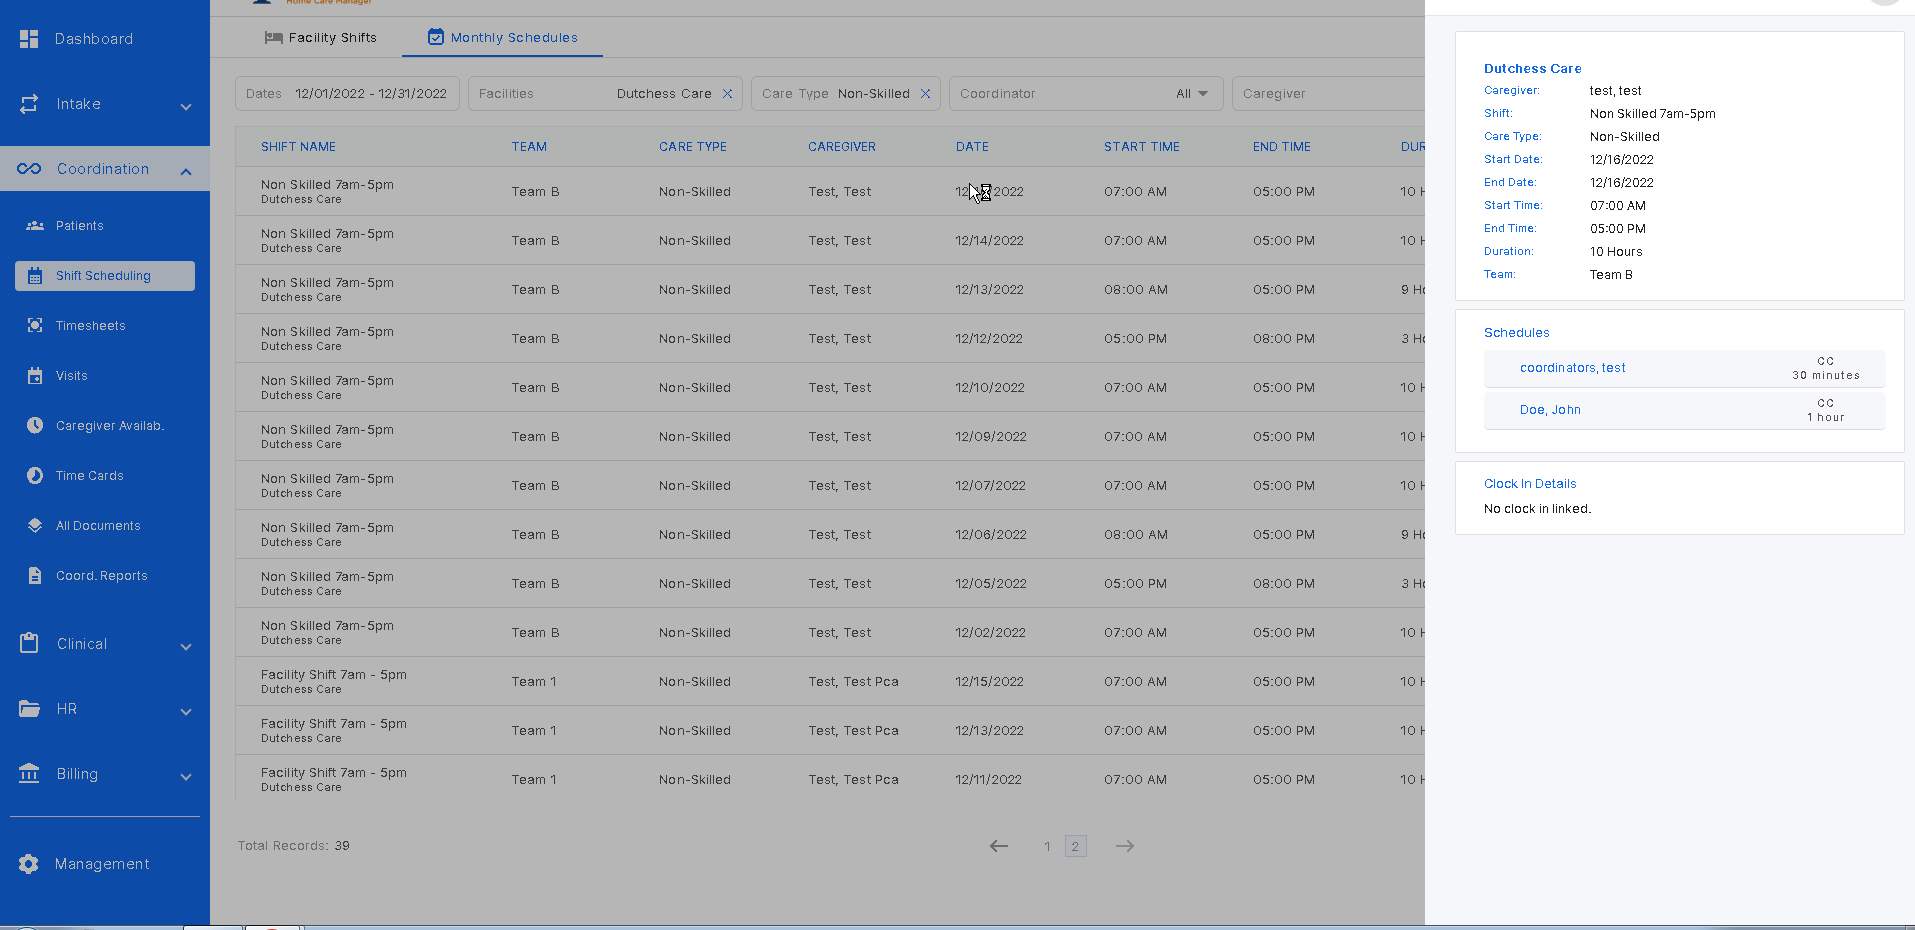Click the Coordination infinity icon
This screenshot has width=1915, height=930.
click(29, 169)
